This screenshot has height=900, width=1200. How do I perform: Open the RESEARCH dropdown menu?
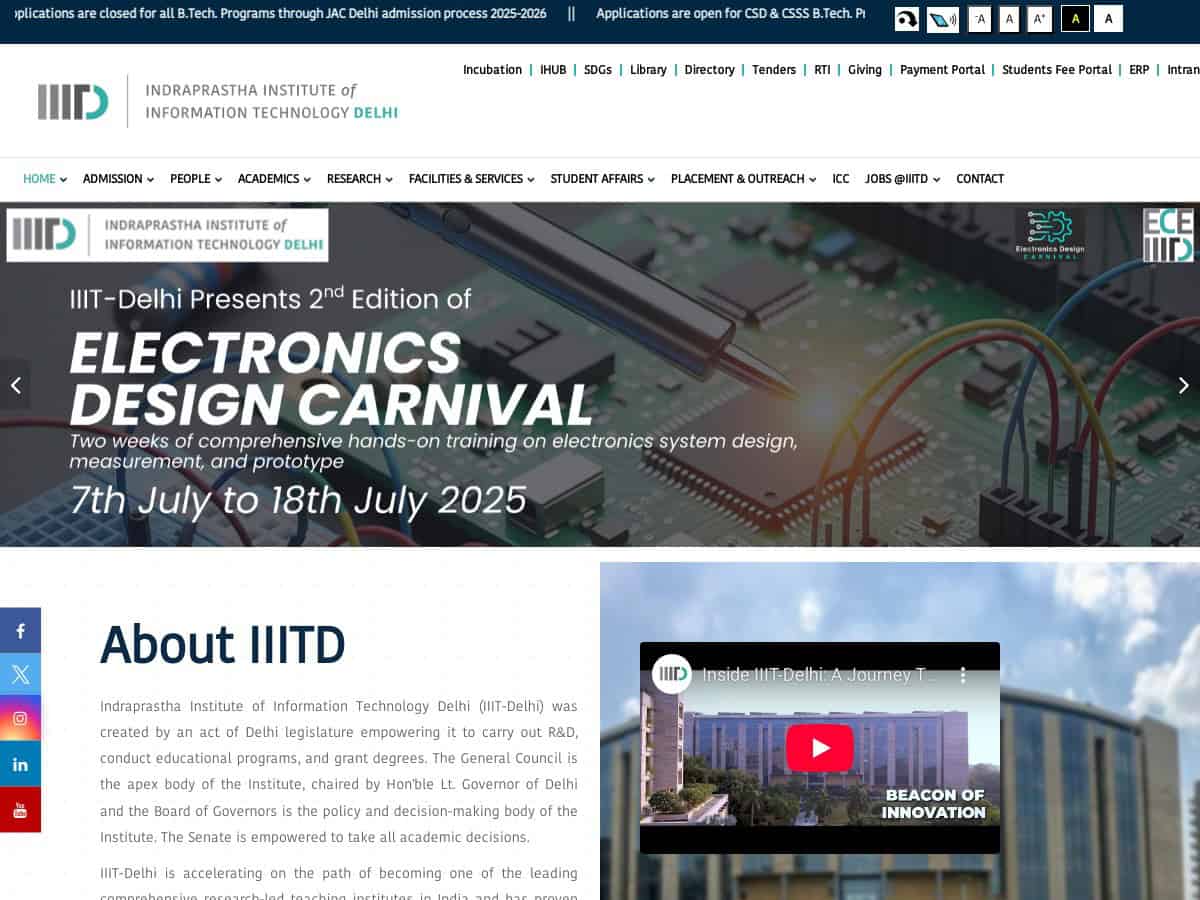(x=360, y=179)
